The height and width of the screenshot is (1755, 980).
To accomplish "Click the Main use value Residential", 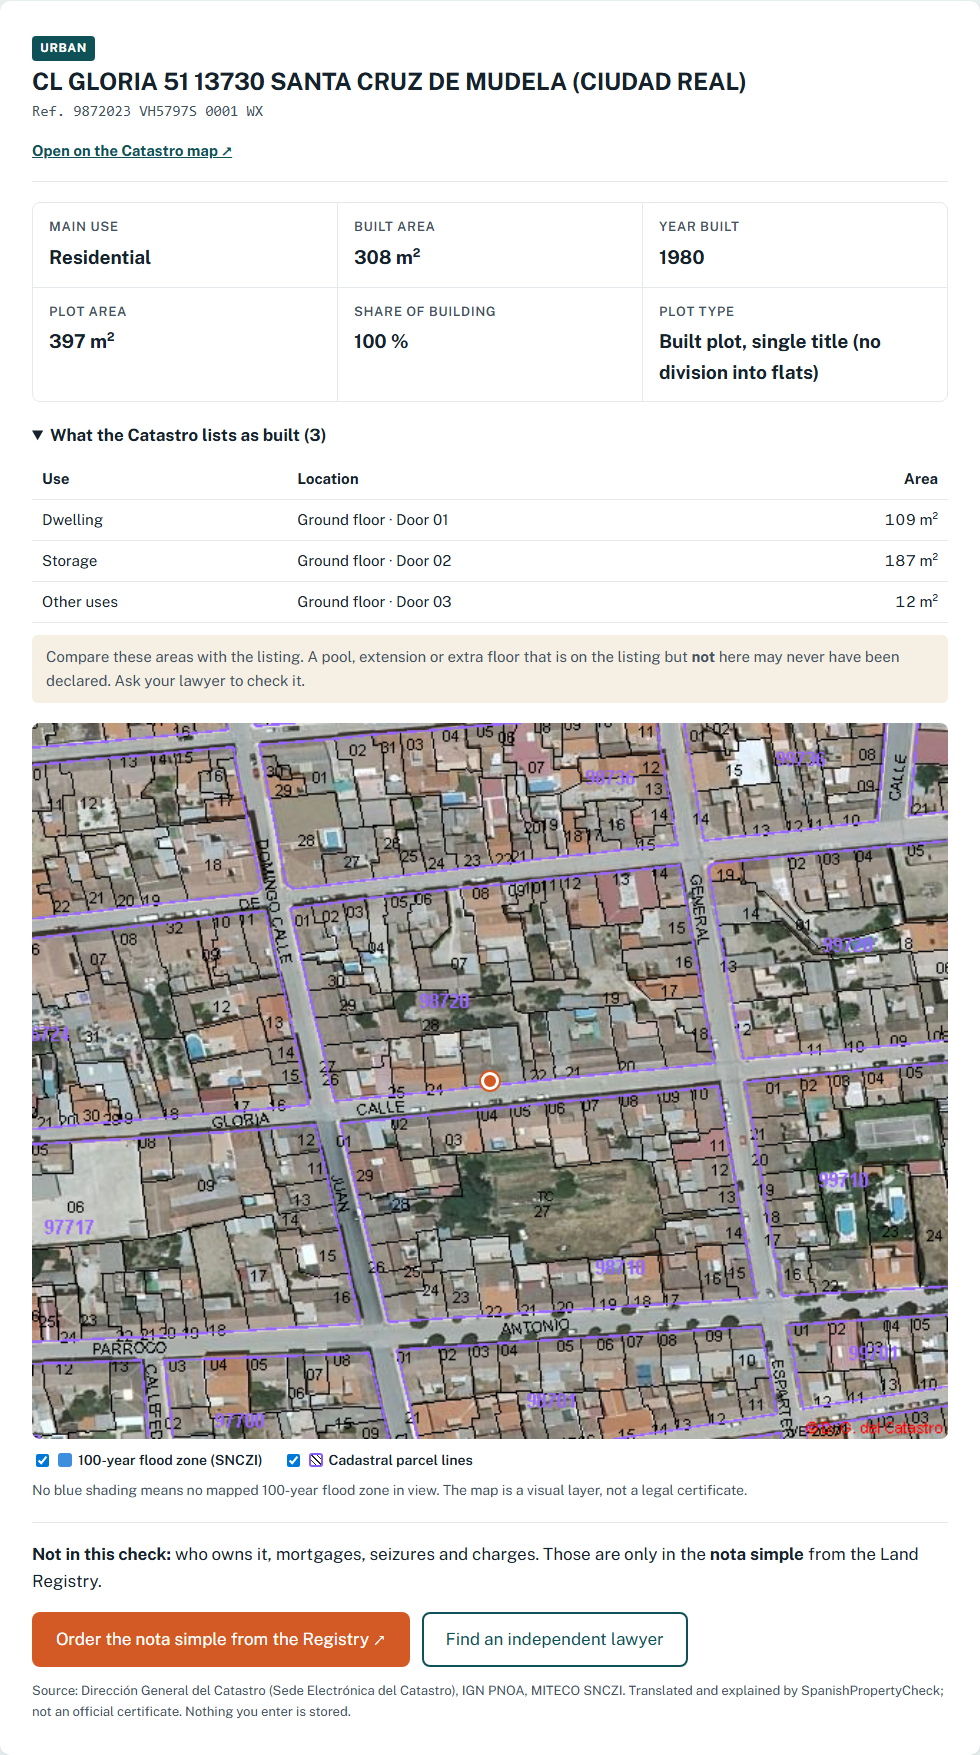I will (x=100, y=257).
